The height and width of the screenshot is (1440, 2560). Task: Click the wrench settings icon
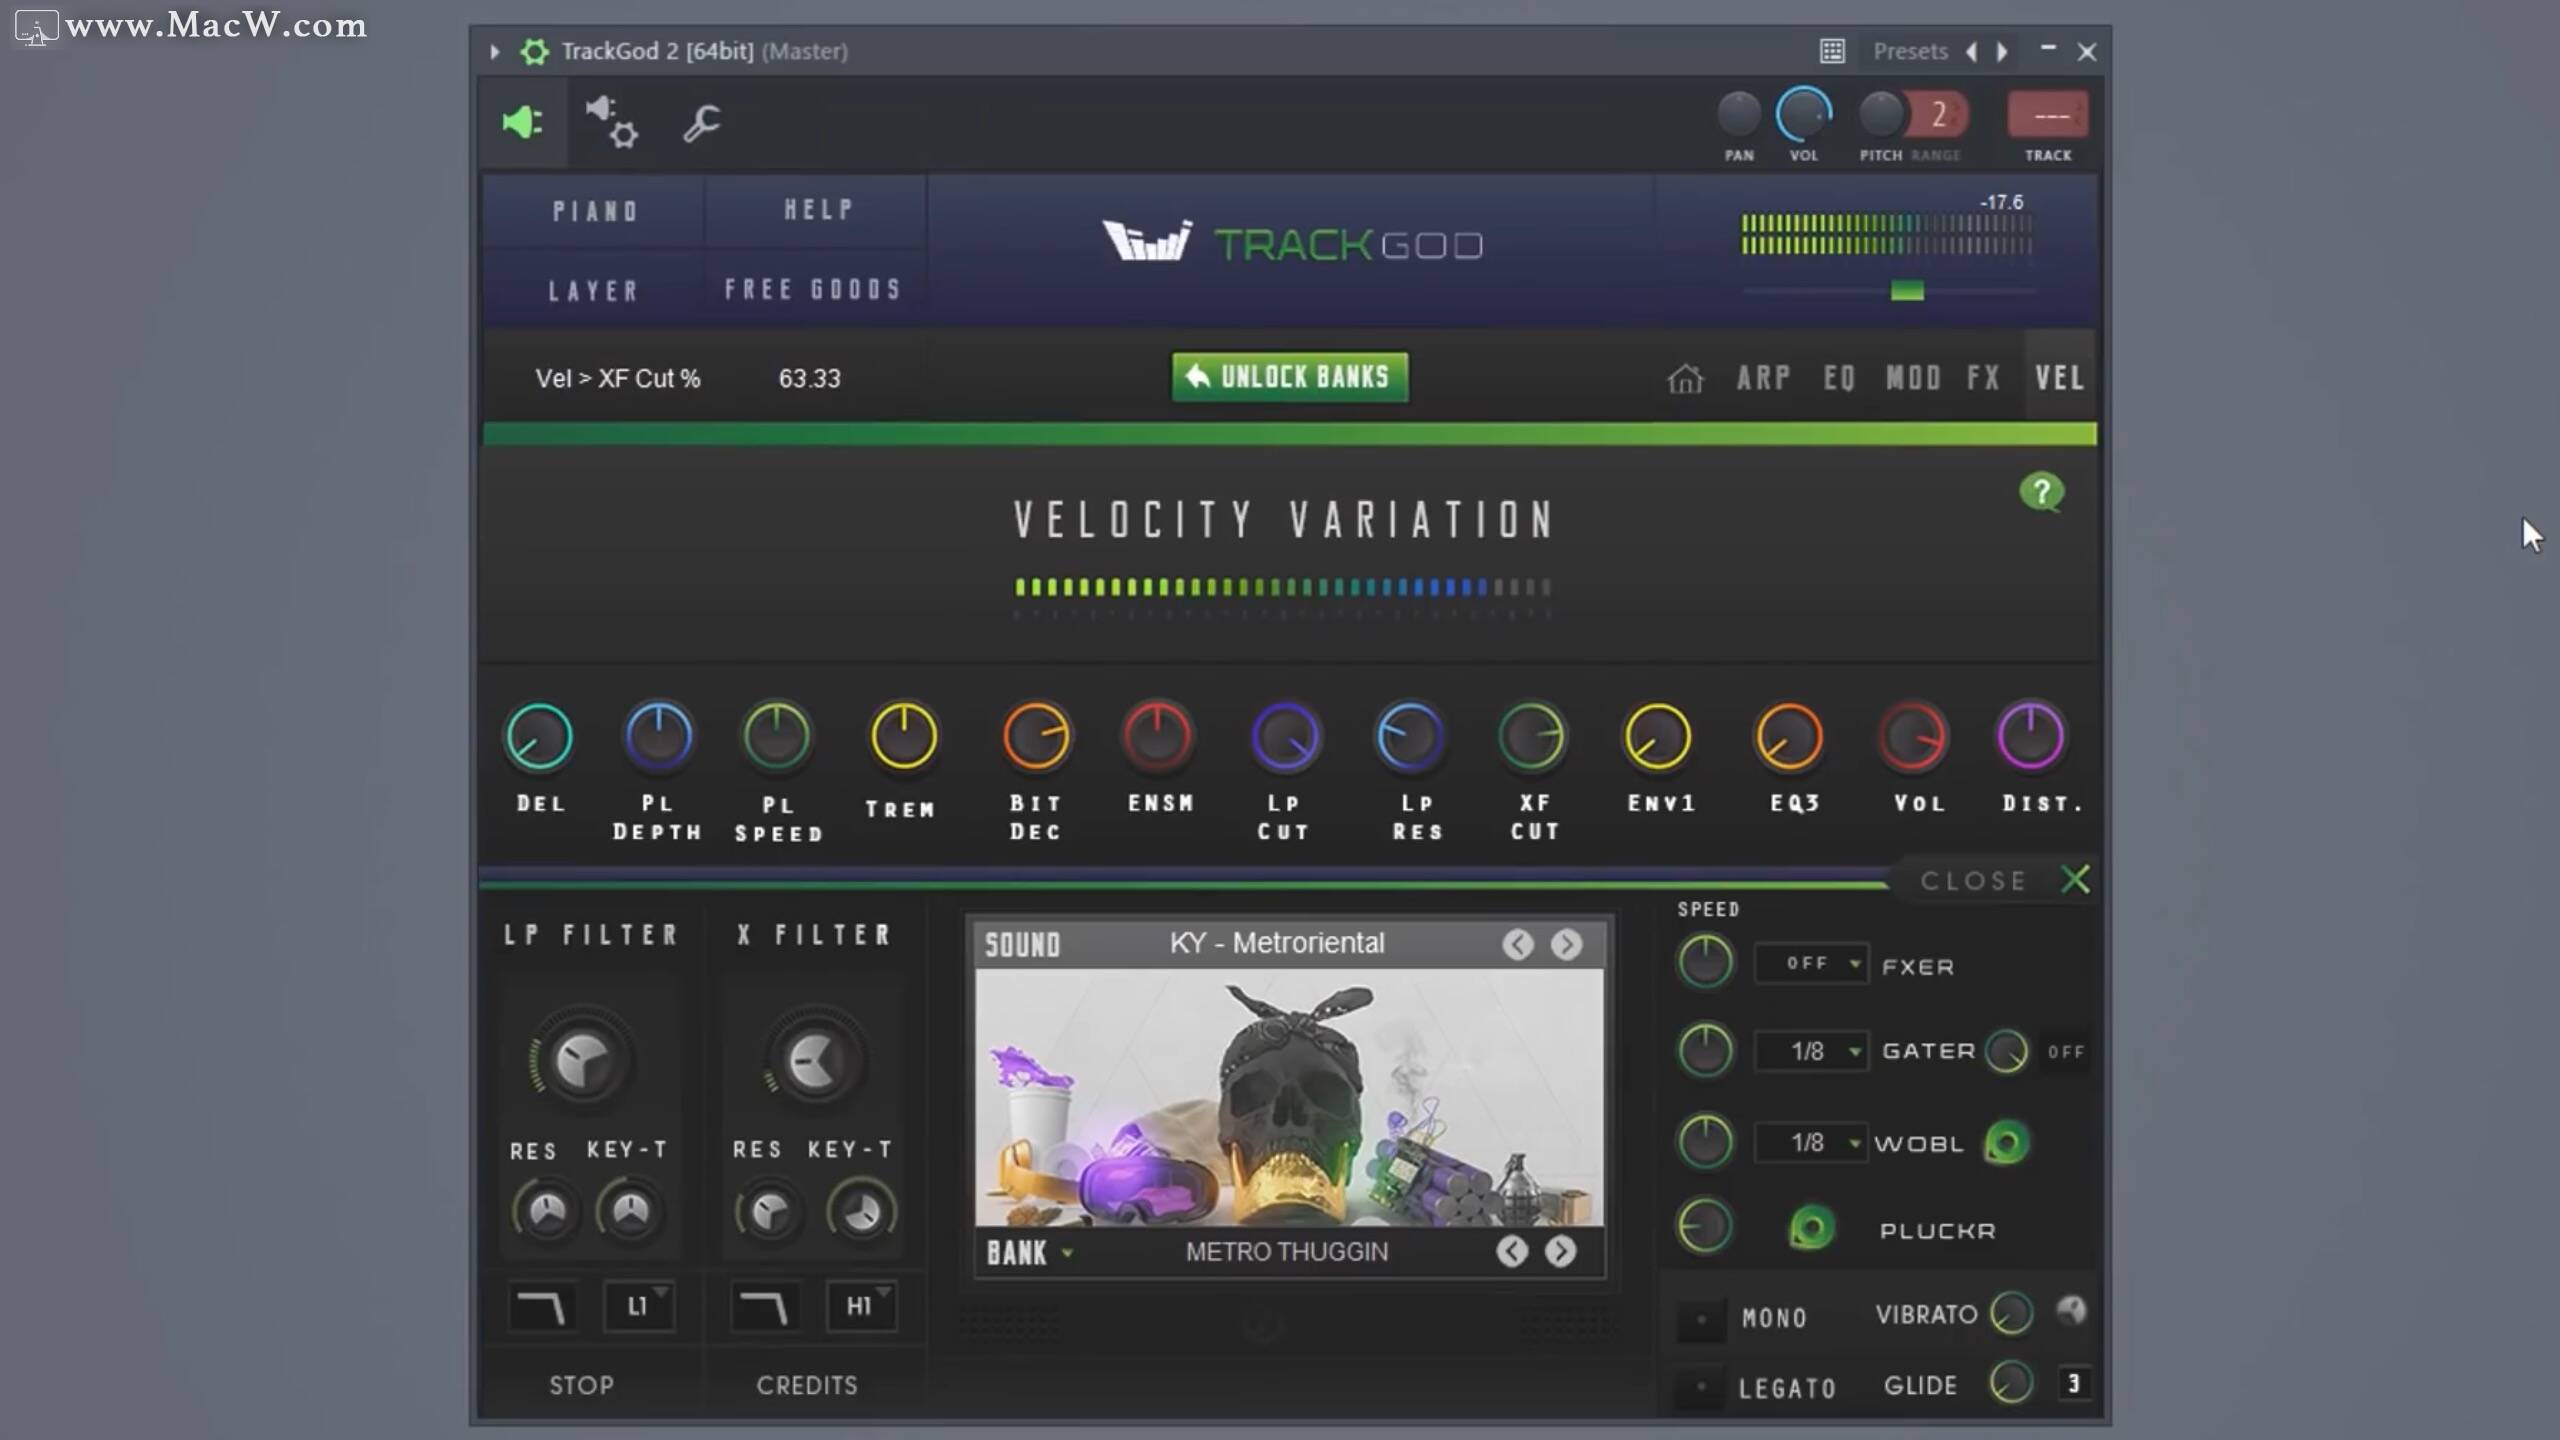coord(701,123)
